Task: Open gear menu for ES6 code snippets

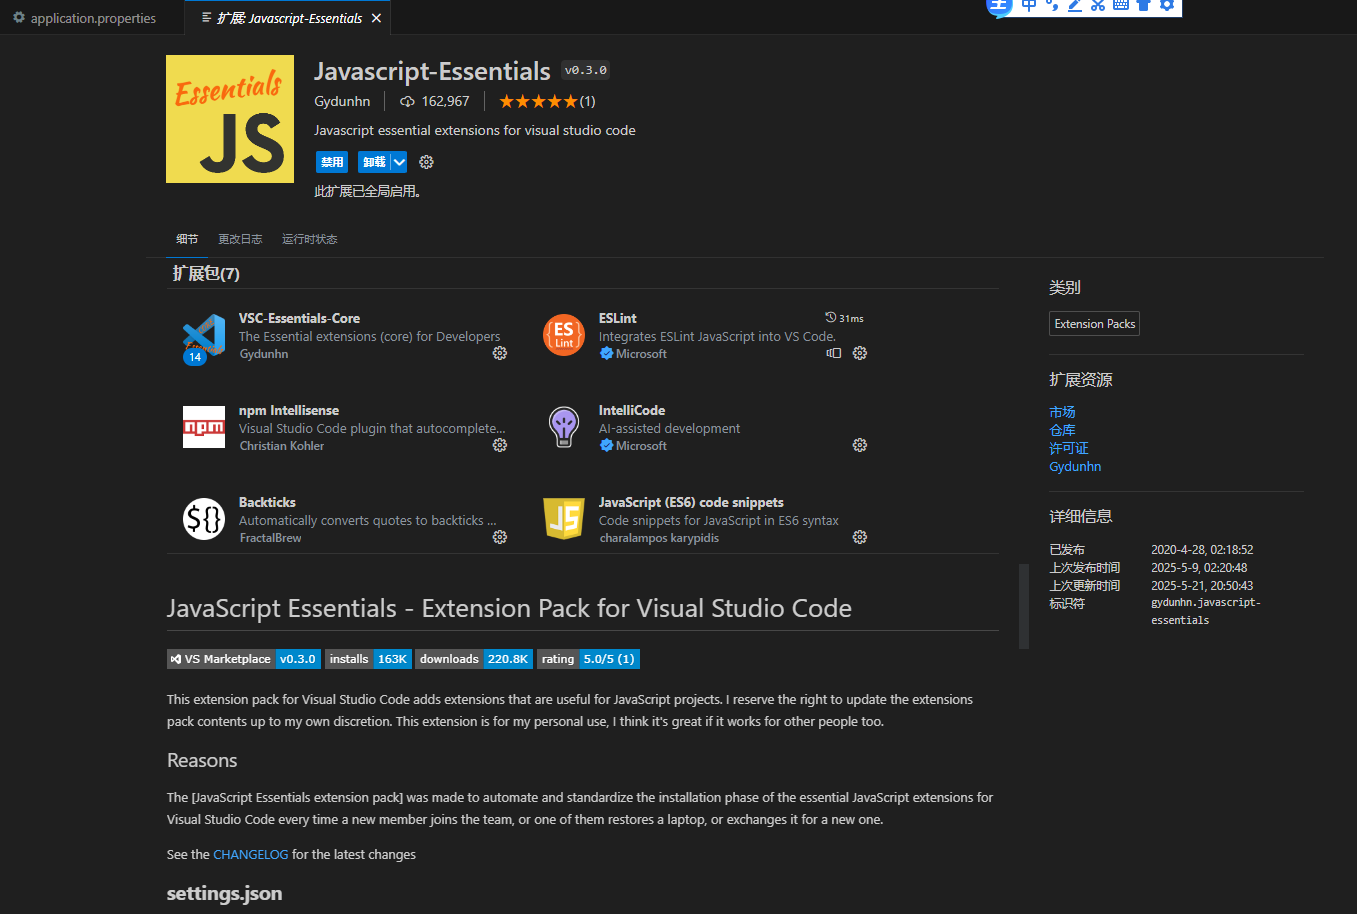Action: point(860,537)
